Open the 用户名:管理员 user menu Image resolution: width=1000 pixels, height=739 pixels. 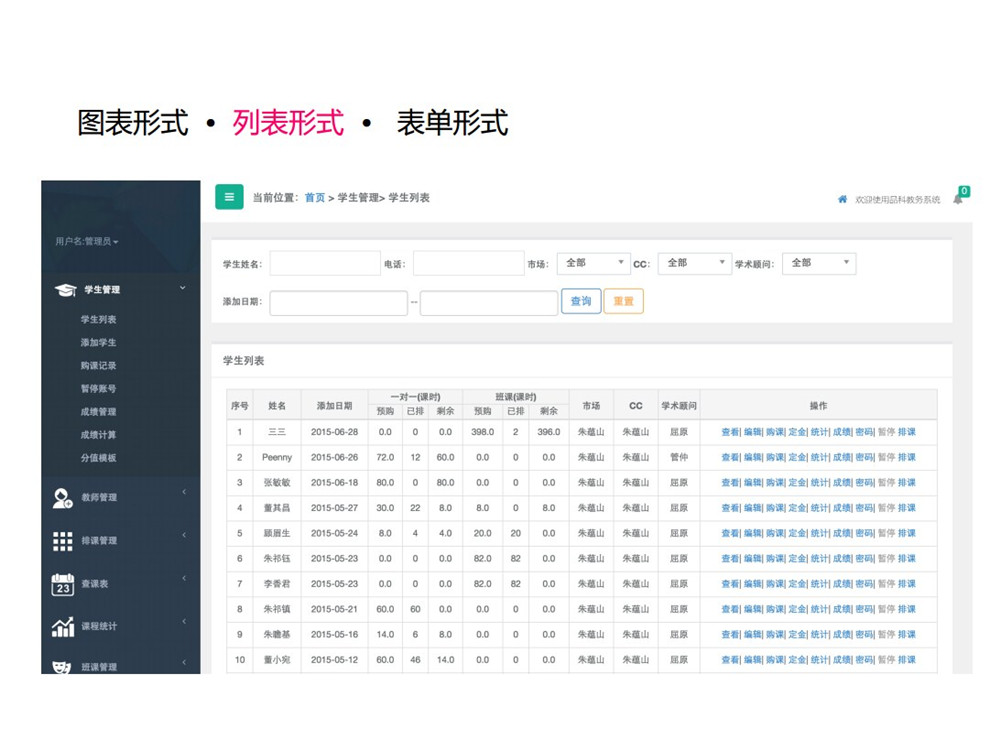87,242
